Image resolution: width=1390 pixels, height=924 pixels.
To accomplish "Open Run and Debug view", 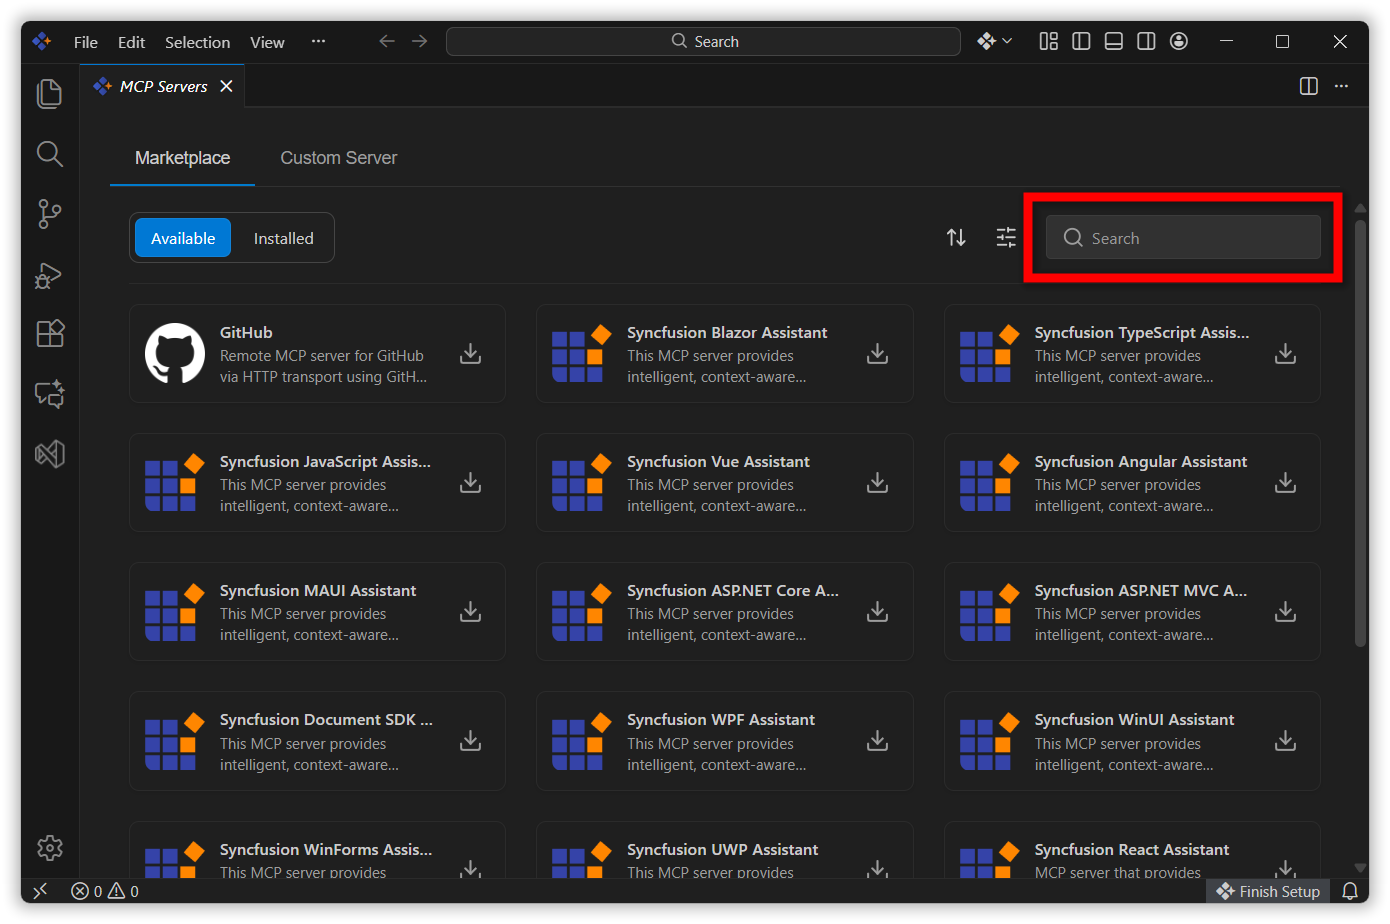I will click(49, 275).
